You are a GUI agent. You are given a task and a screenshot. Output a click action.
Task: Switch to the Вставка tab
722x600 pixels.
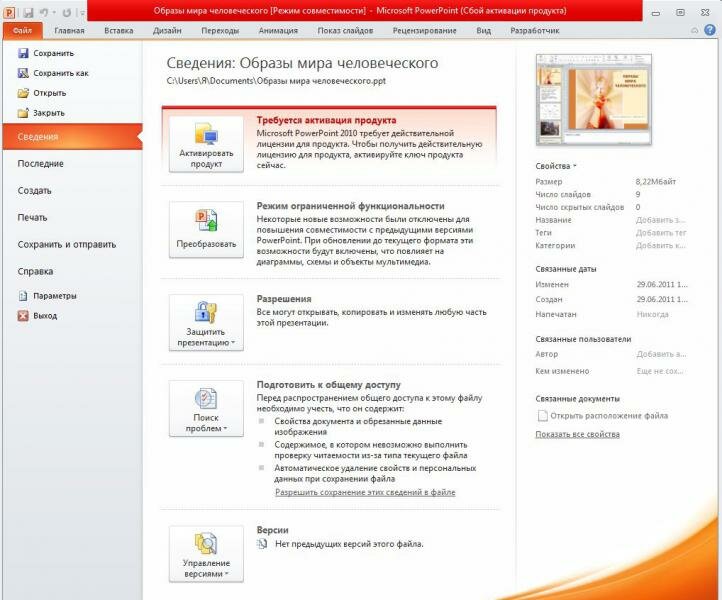[119, 31]
